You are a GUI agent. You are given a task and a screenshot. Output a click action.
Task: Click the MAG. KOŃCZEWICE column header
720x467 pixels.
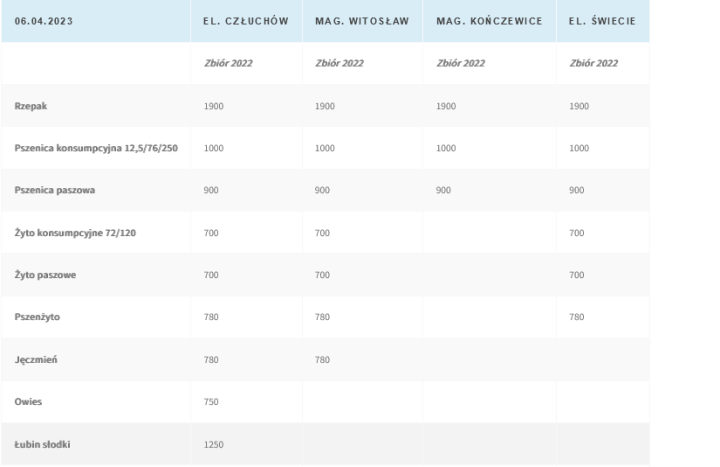coord(489,21)
